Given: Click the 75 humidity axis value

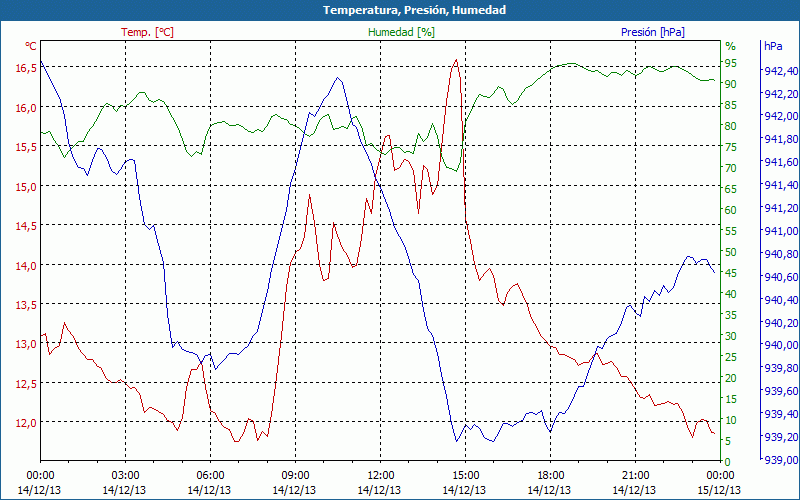Looking at the screenshot, I should [731, 147].
